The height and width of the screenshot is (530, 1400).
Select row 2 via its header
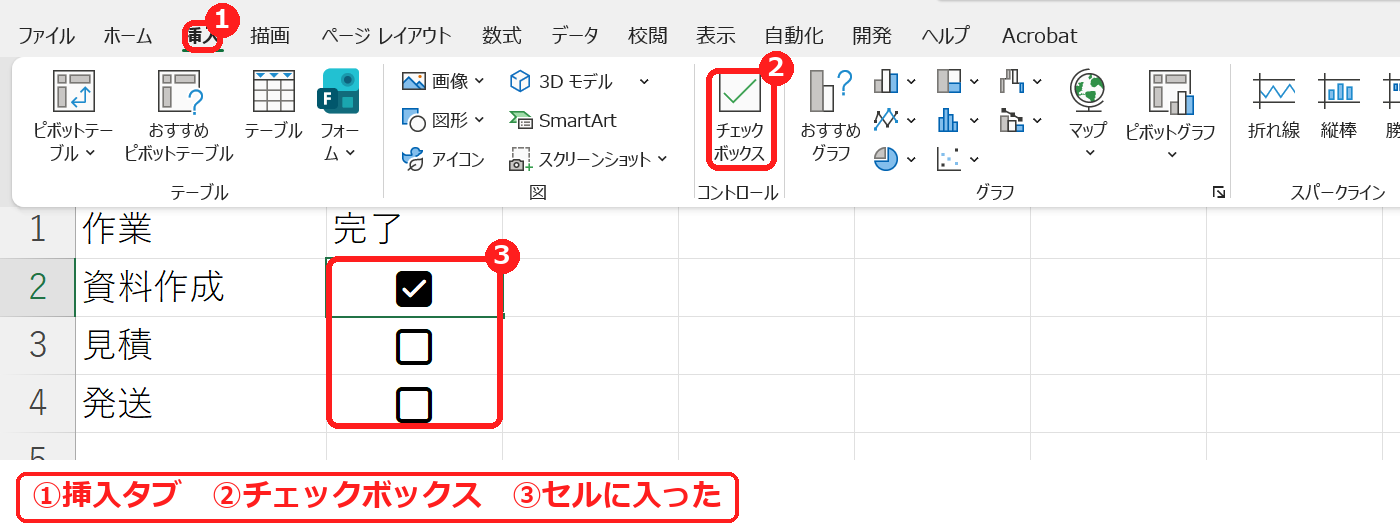pyautogui.click(x=37, y=288)
